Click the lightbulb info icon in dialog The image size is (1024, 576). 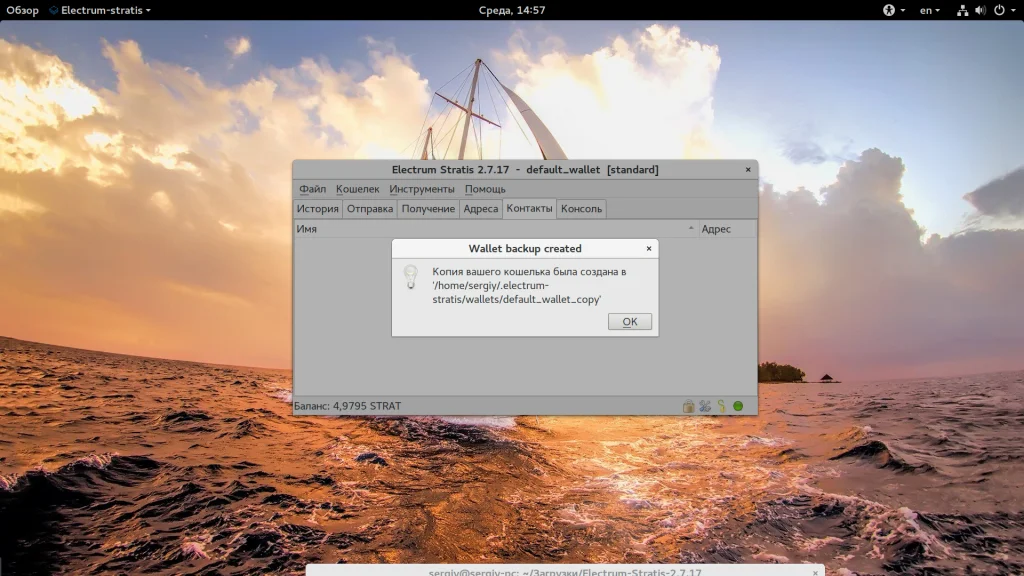[x=410, y=277]
